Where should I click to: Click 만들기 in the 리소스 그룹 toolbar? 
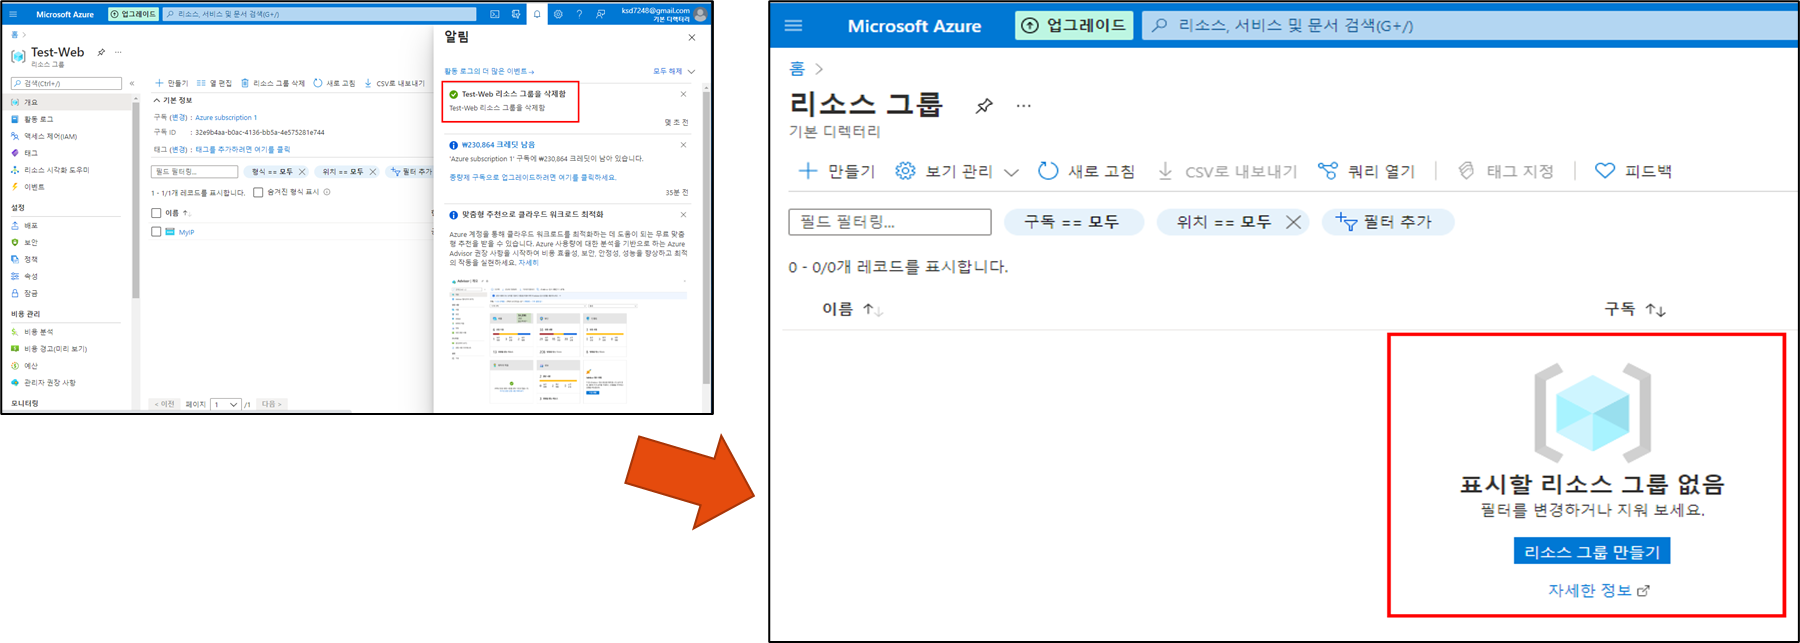837,171
